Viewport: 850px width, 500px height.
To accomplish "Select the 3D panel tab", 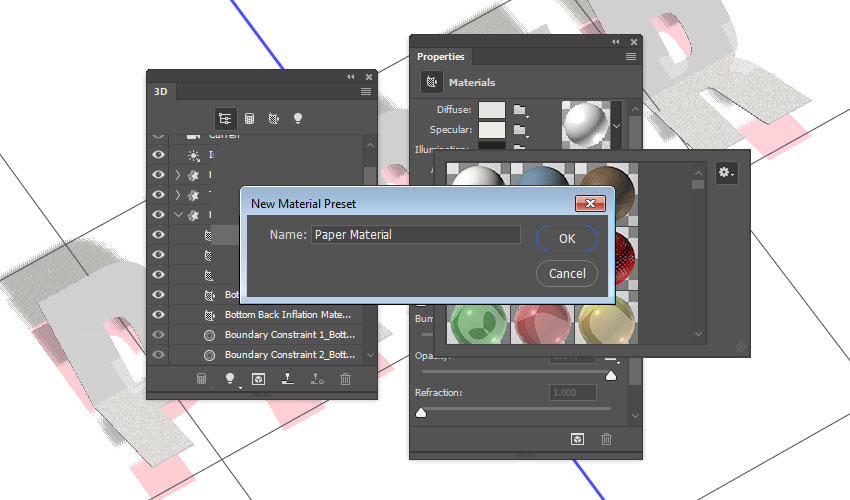I will click(x=160, y=92).
